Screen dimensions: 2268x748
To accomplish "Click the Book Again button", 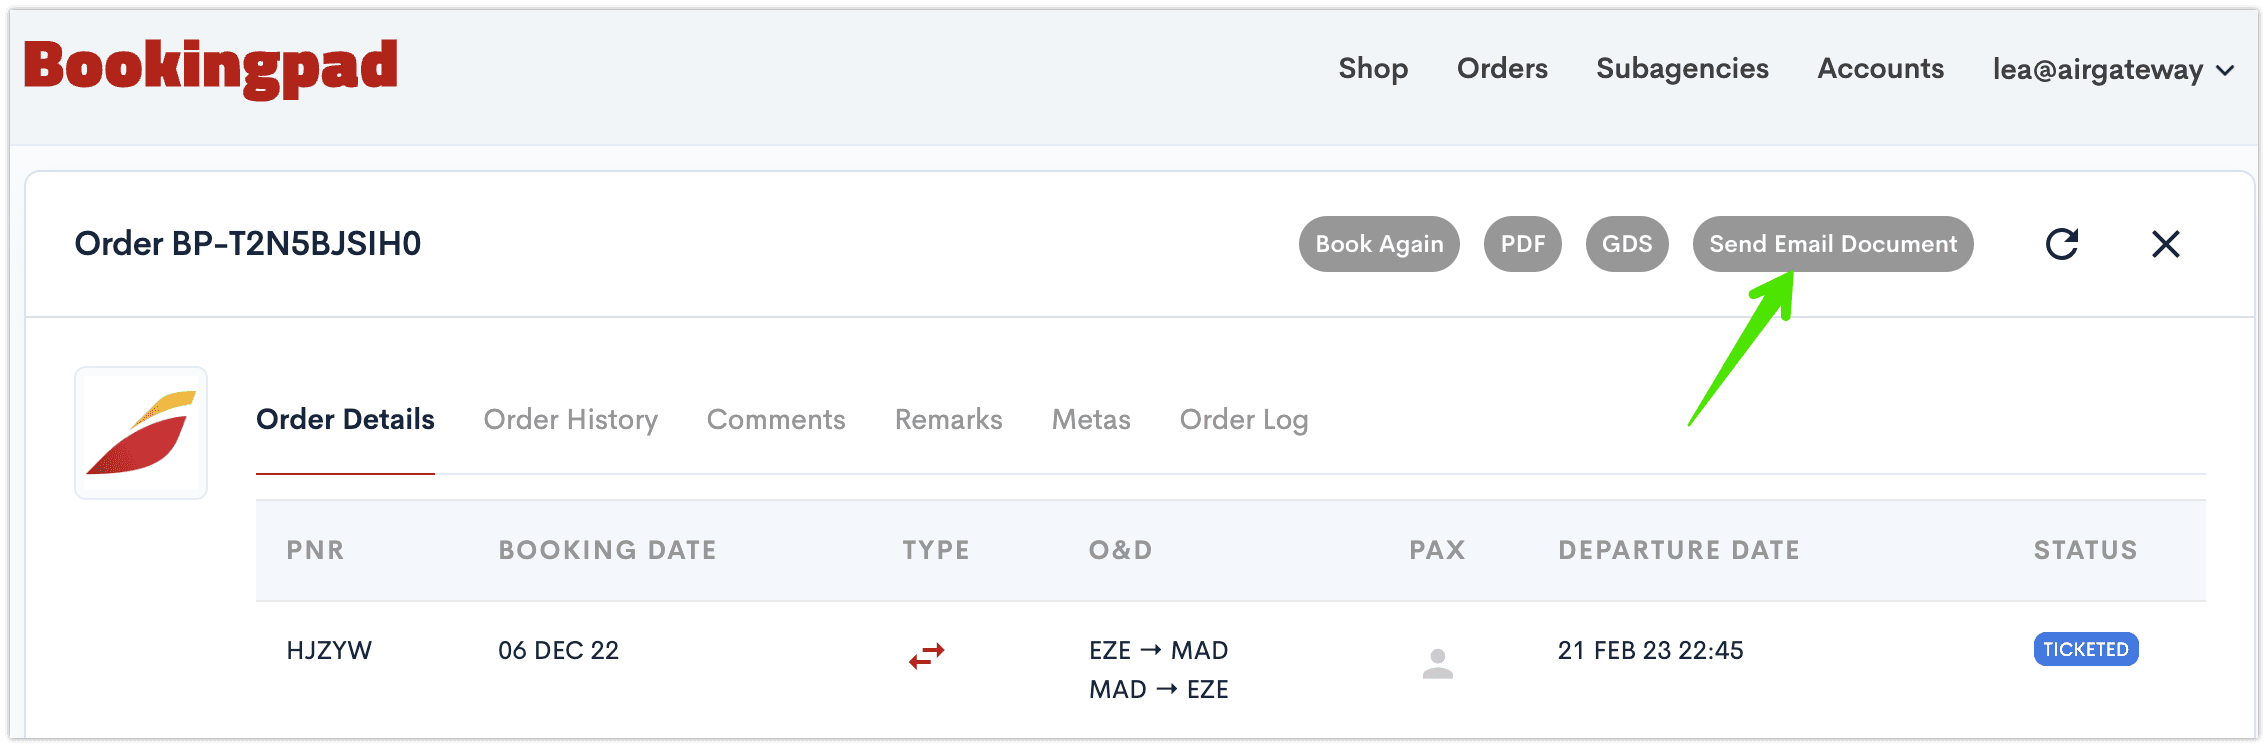I will [x=1379, y=244].
